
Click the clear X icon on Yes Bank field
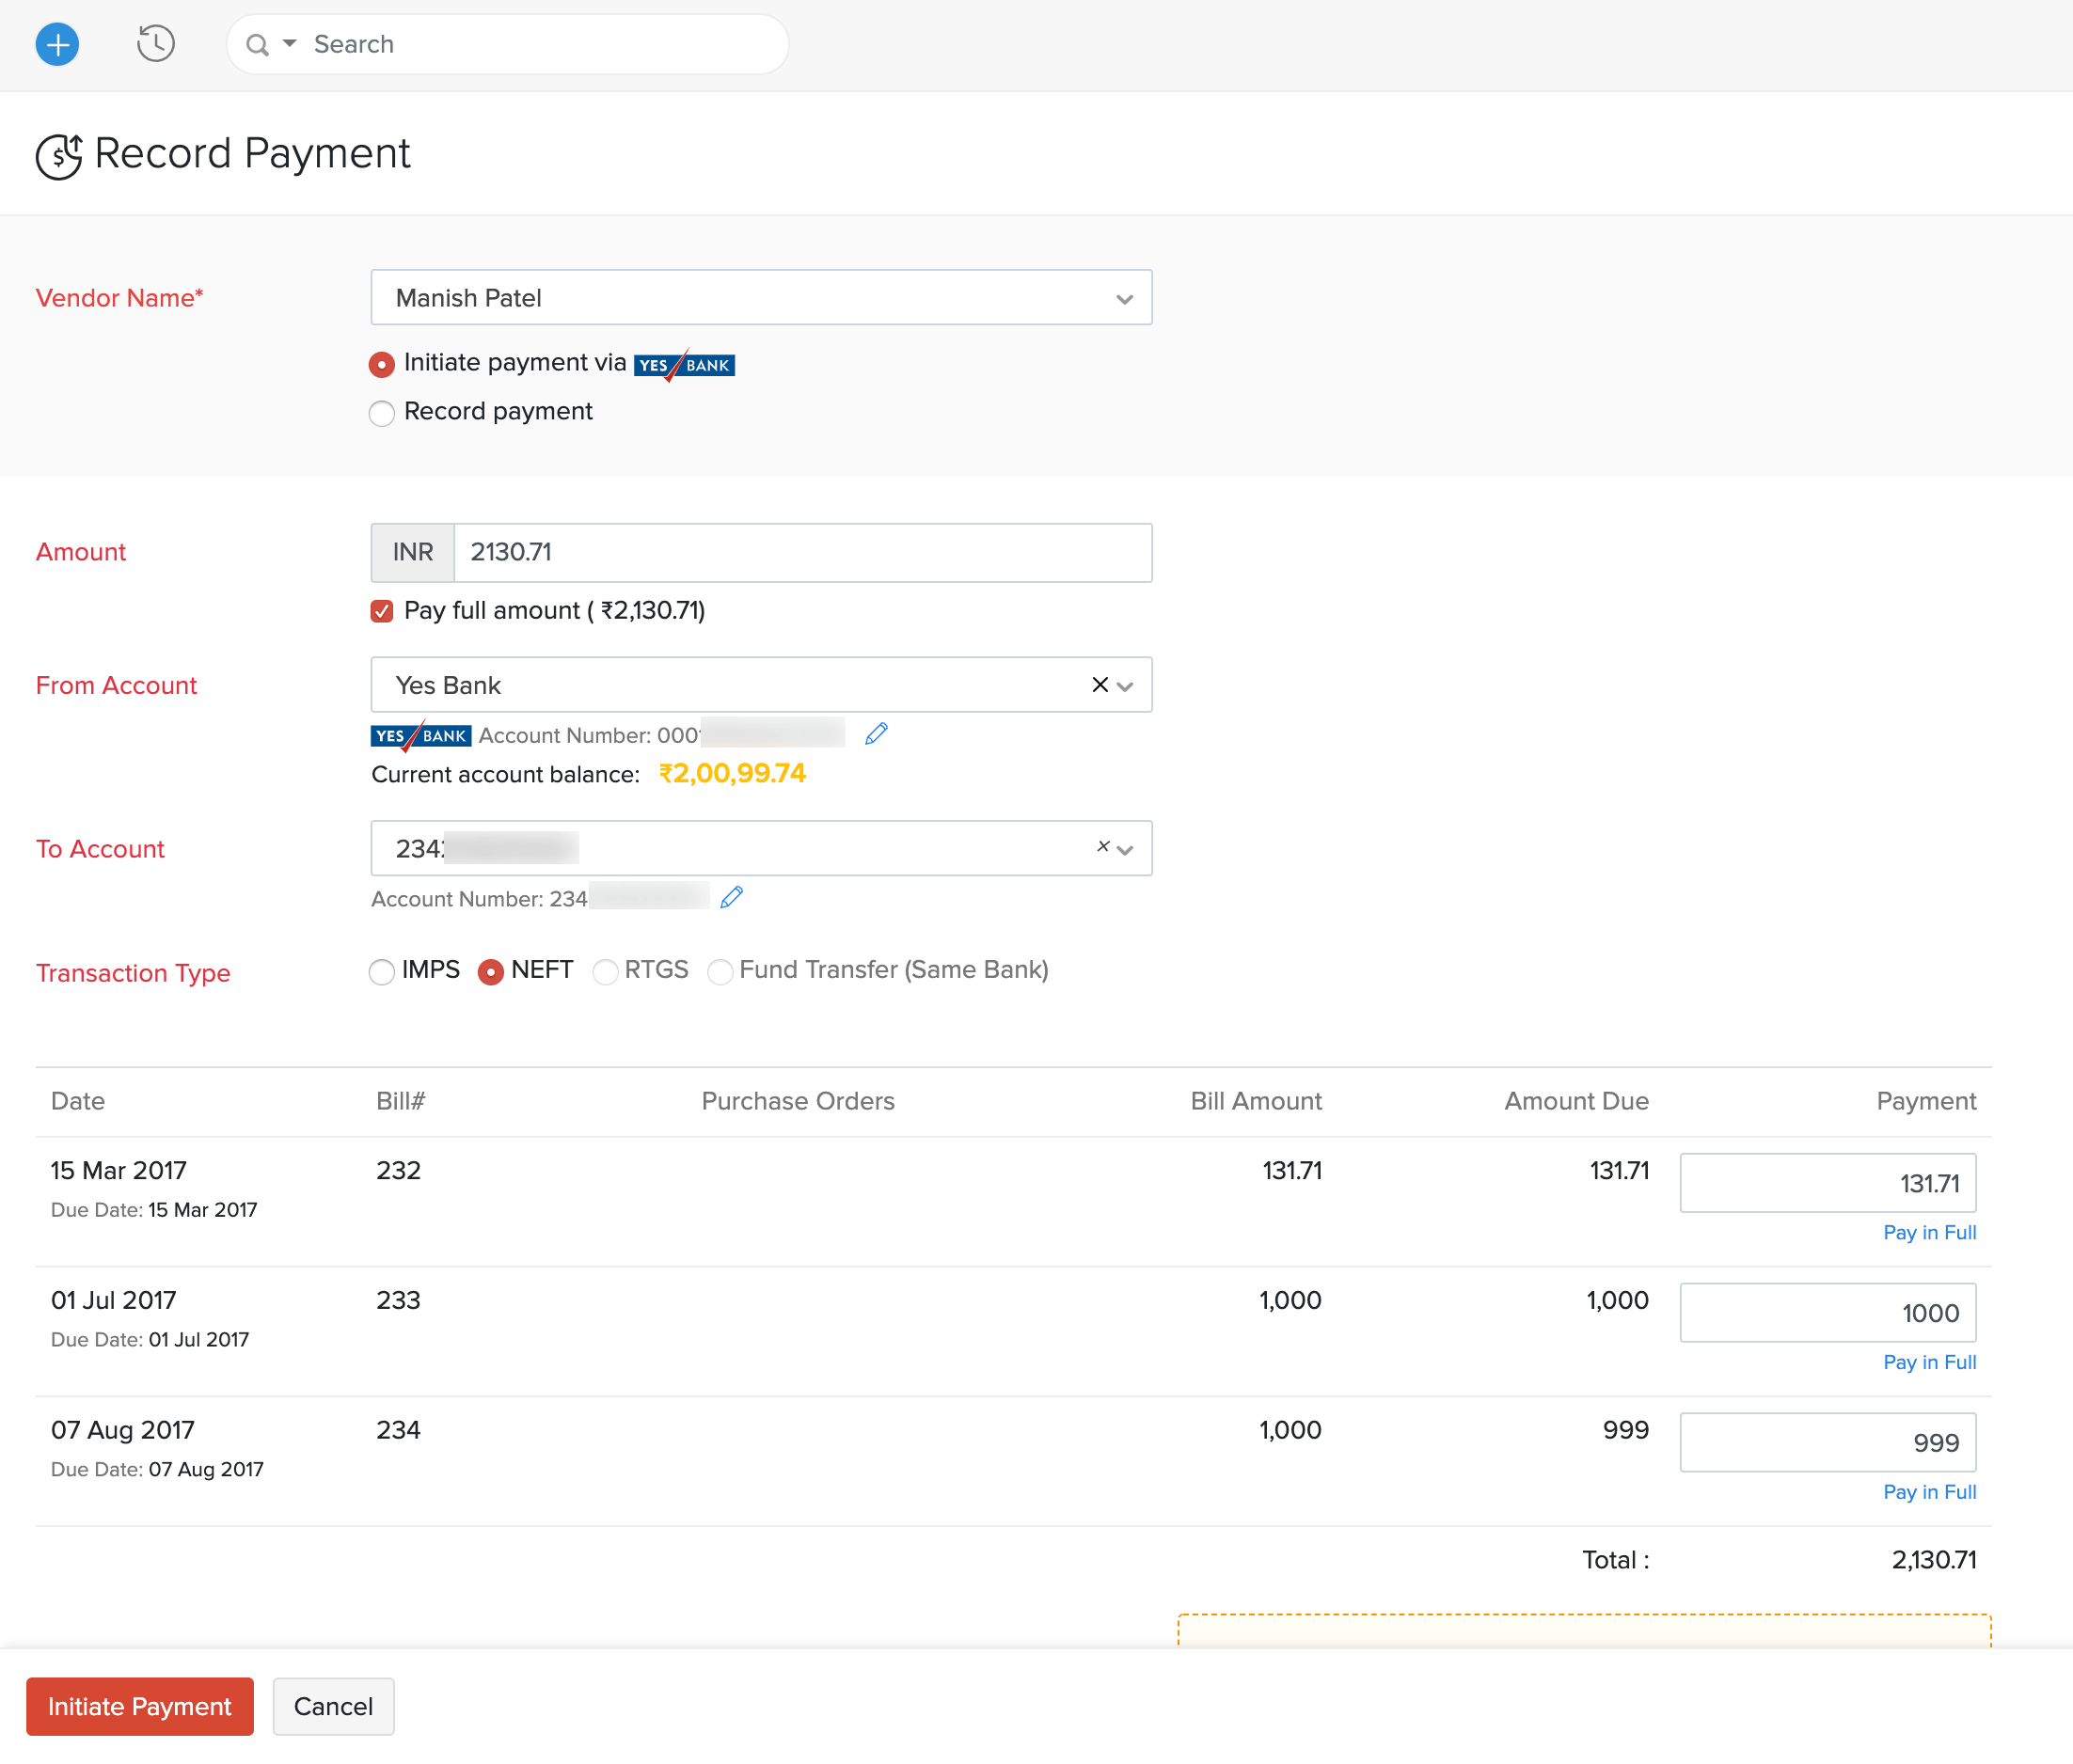point(1098,685)
